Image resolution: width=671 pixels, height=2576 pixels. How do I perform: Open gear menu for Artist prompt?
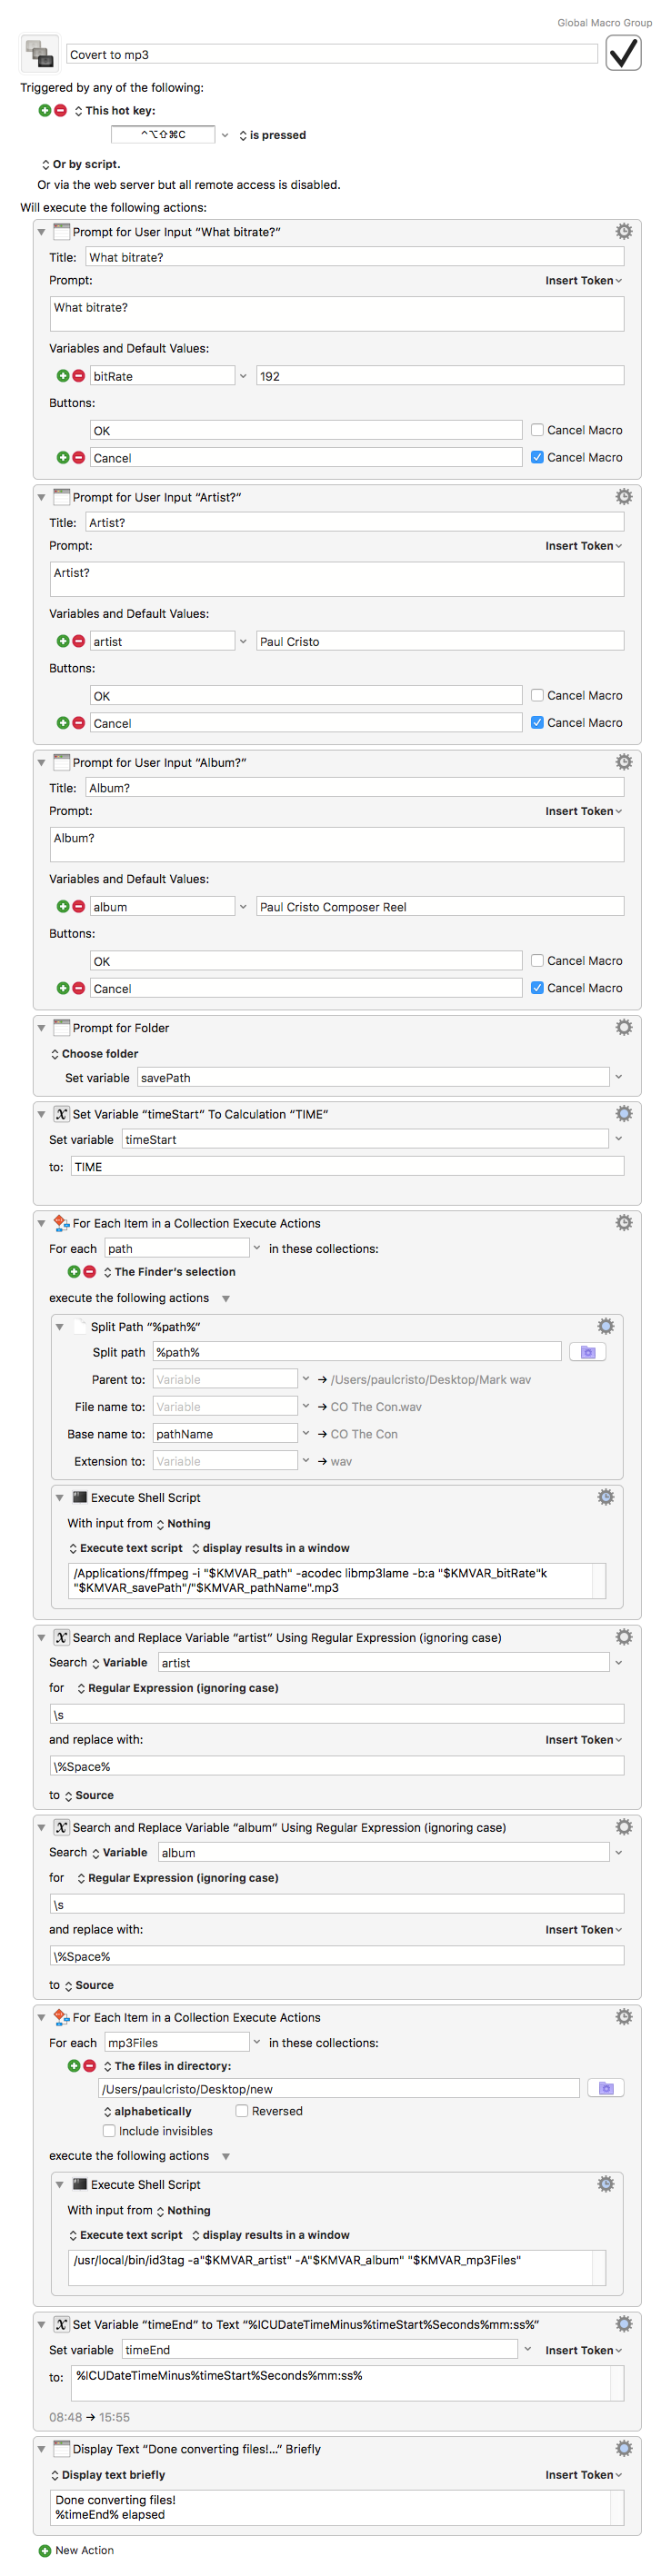click(x=624, y=497)
